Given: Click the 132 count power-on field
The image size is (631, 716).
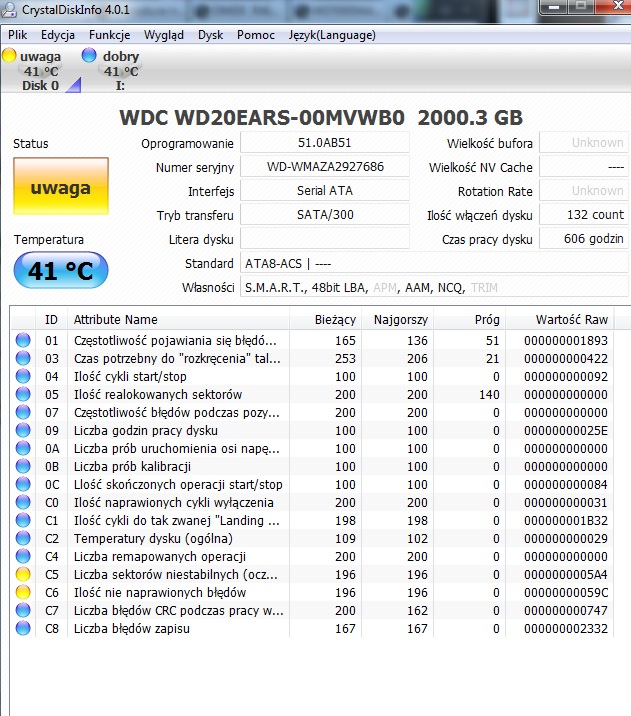Looking at the screenshot, I should (584, 215).
